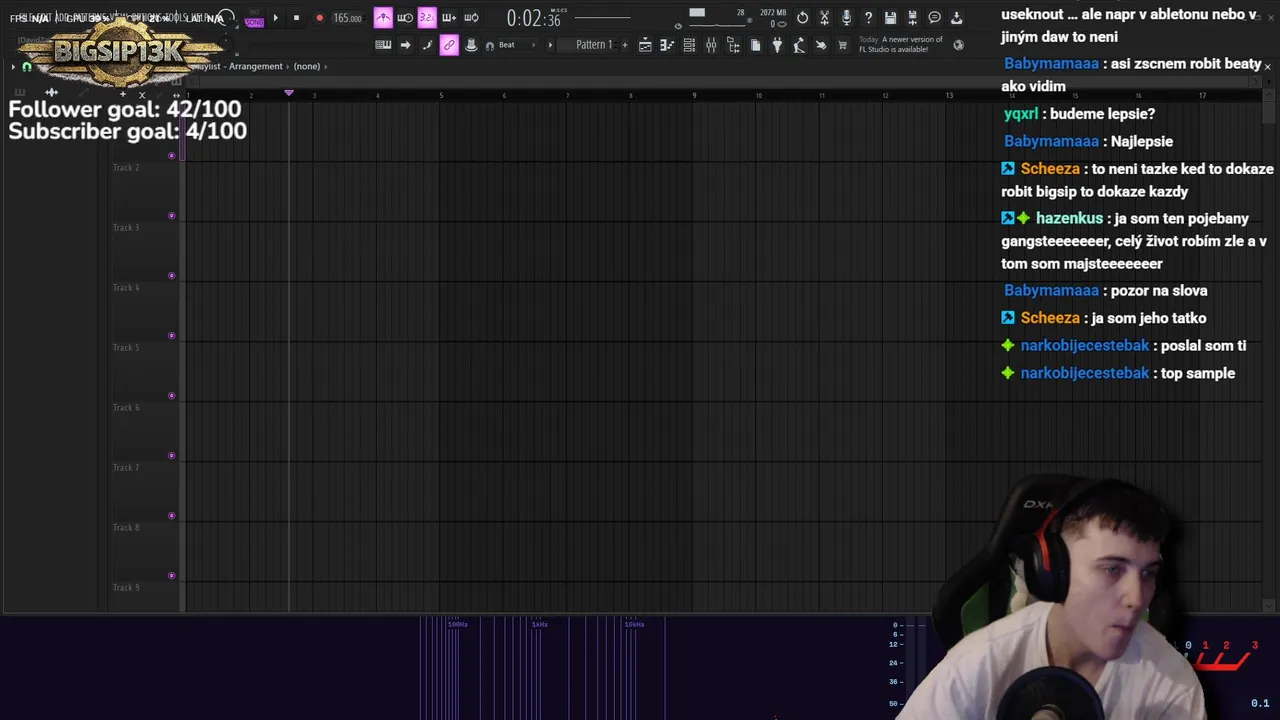Select the Track 7 header

tap(143, 489)
